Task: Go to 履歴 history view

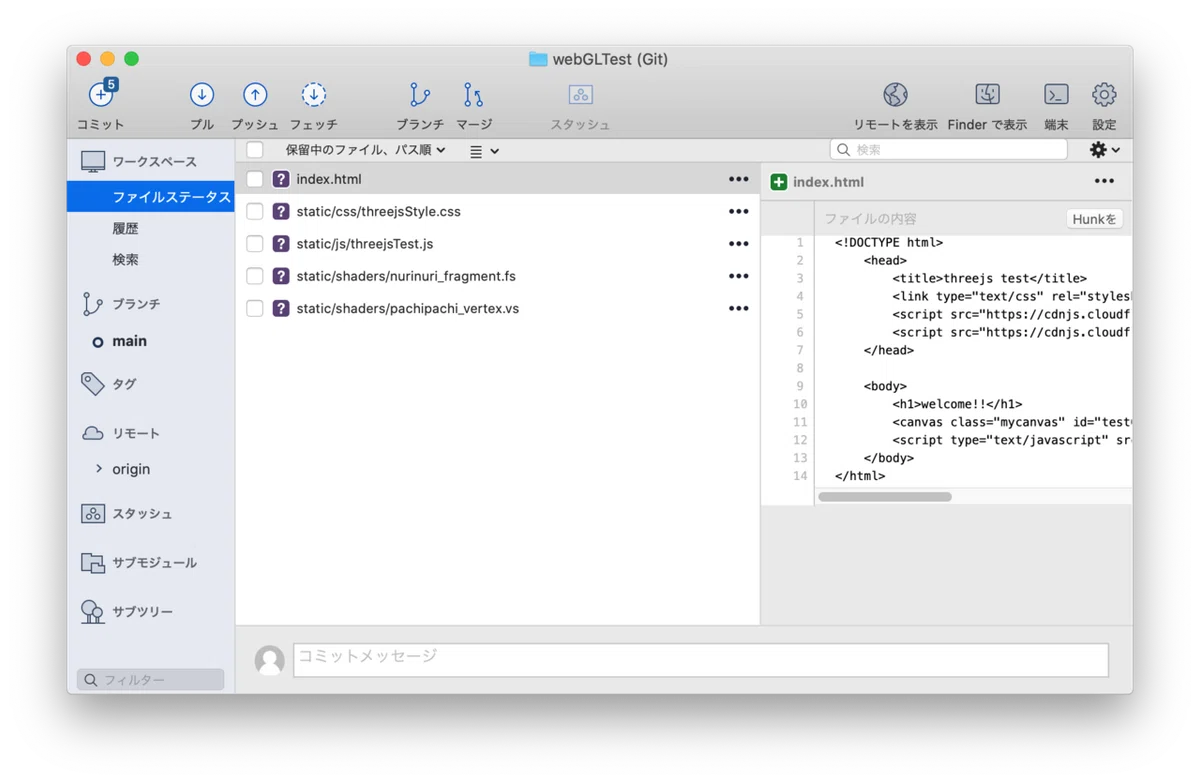Action: click(x=125, y=229)
